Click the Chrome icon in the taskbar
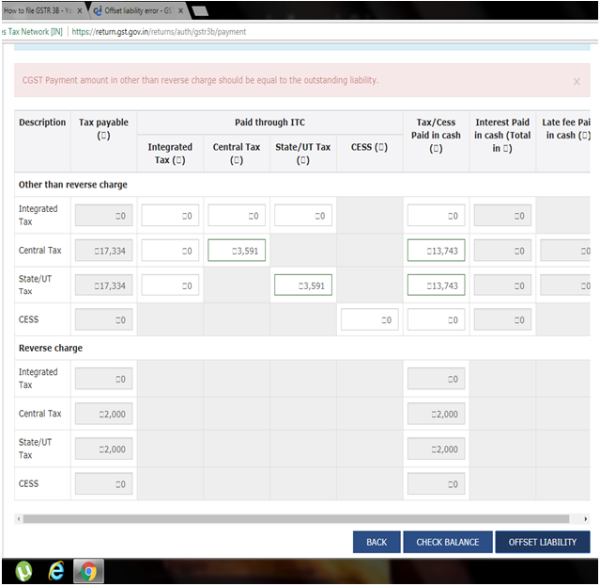Viewport: 600px width, 586px height. pos(89,571)
